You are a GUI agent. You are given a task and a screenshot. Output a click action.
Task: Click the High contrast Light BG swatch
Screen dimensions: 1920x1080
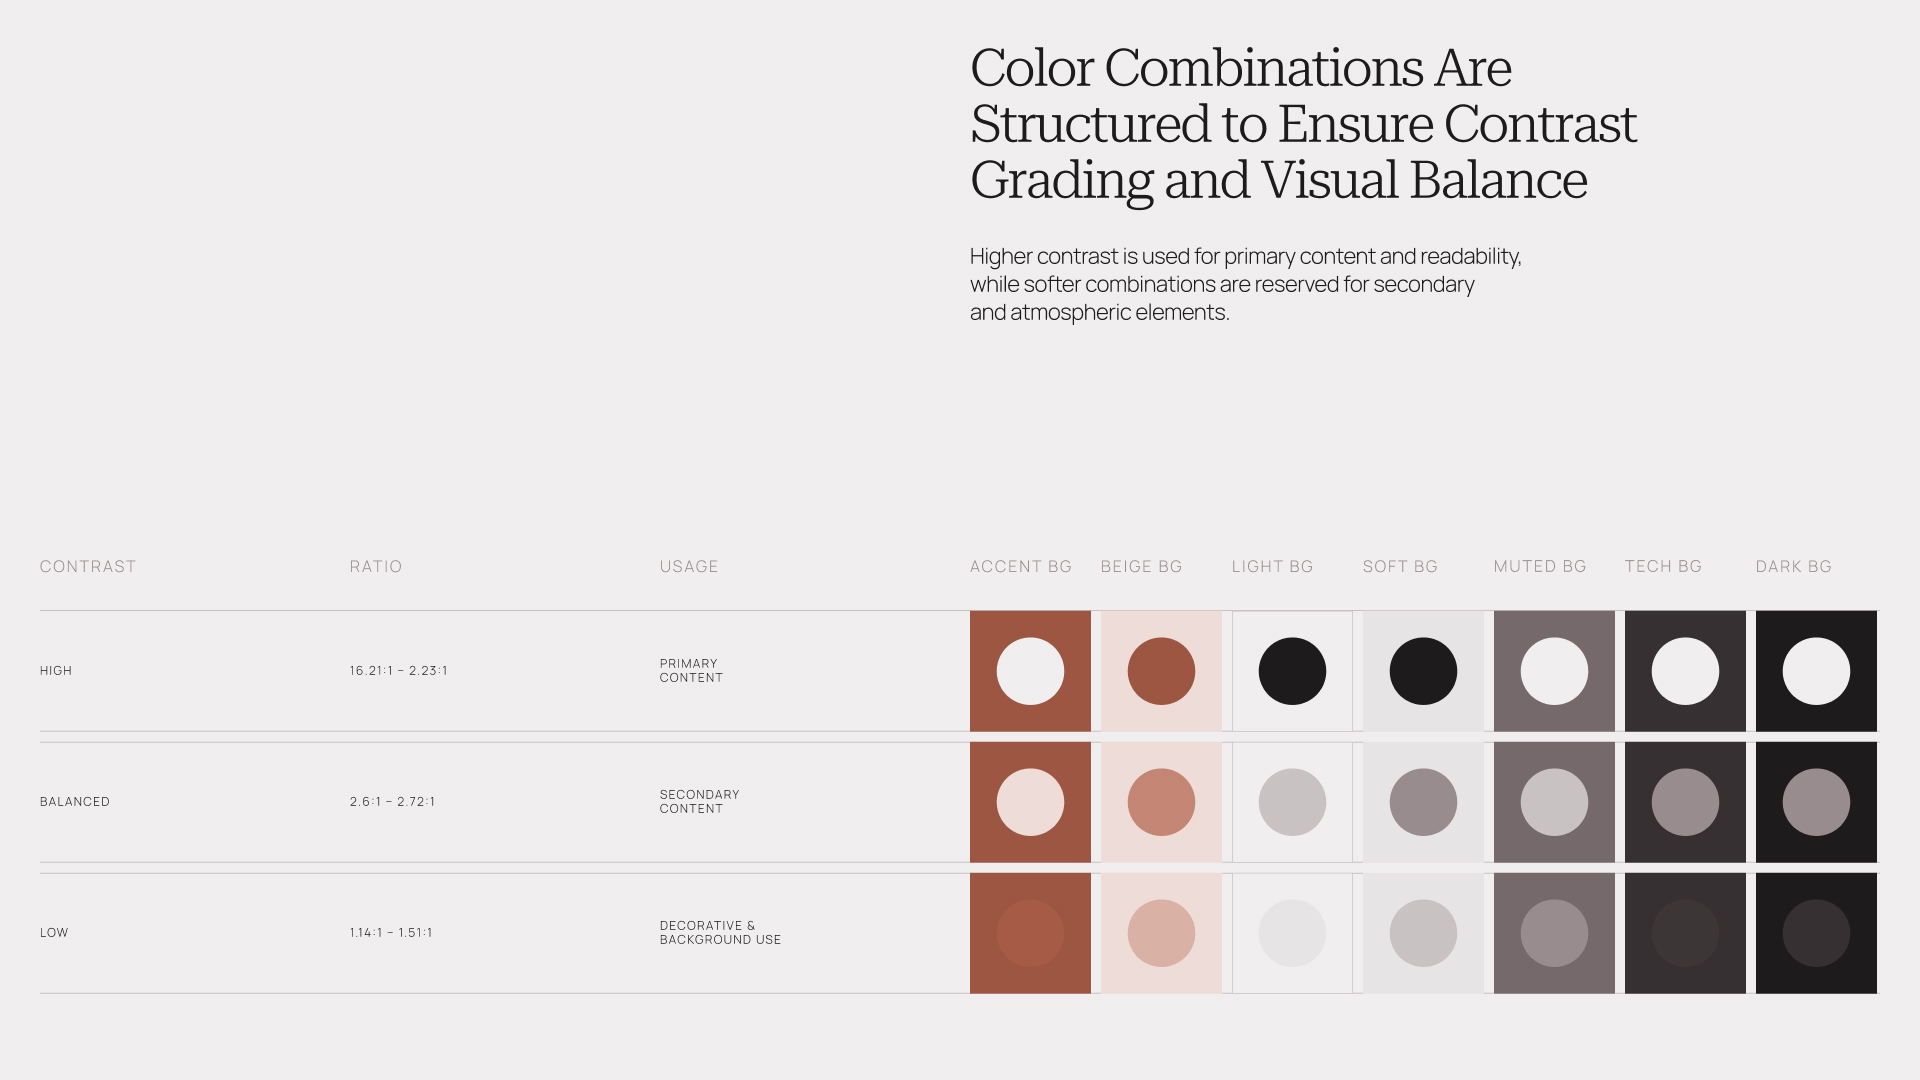click(x=1292, y=671)
